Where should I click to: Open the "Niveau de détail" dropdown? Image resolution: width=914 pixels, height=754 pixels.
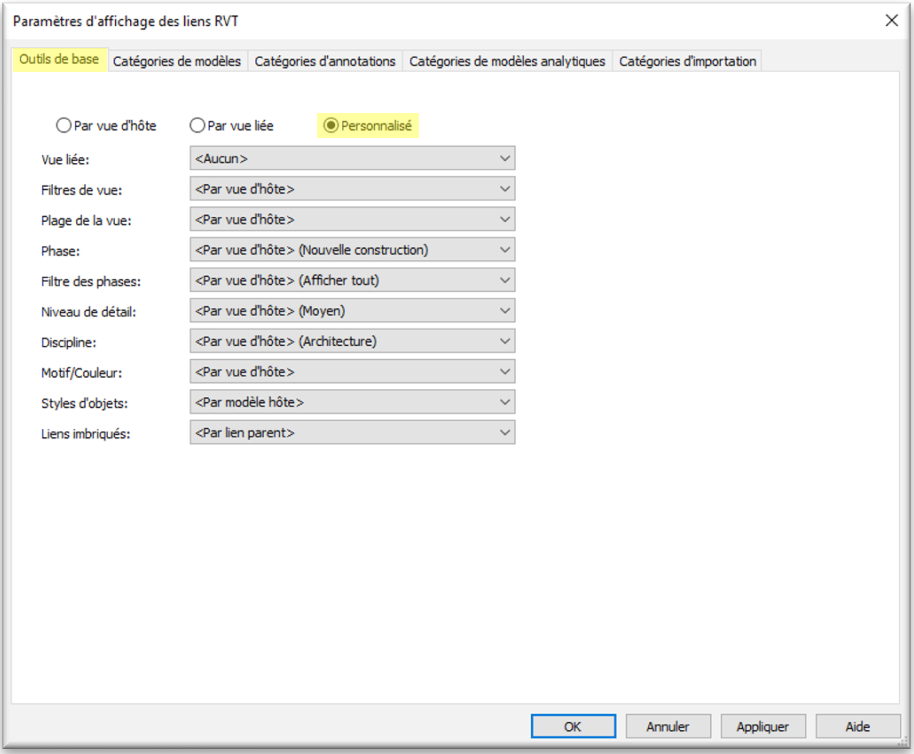click(352, 311)
